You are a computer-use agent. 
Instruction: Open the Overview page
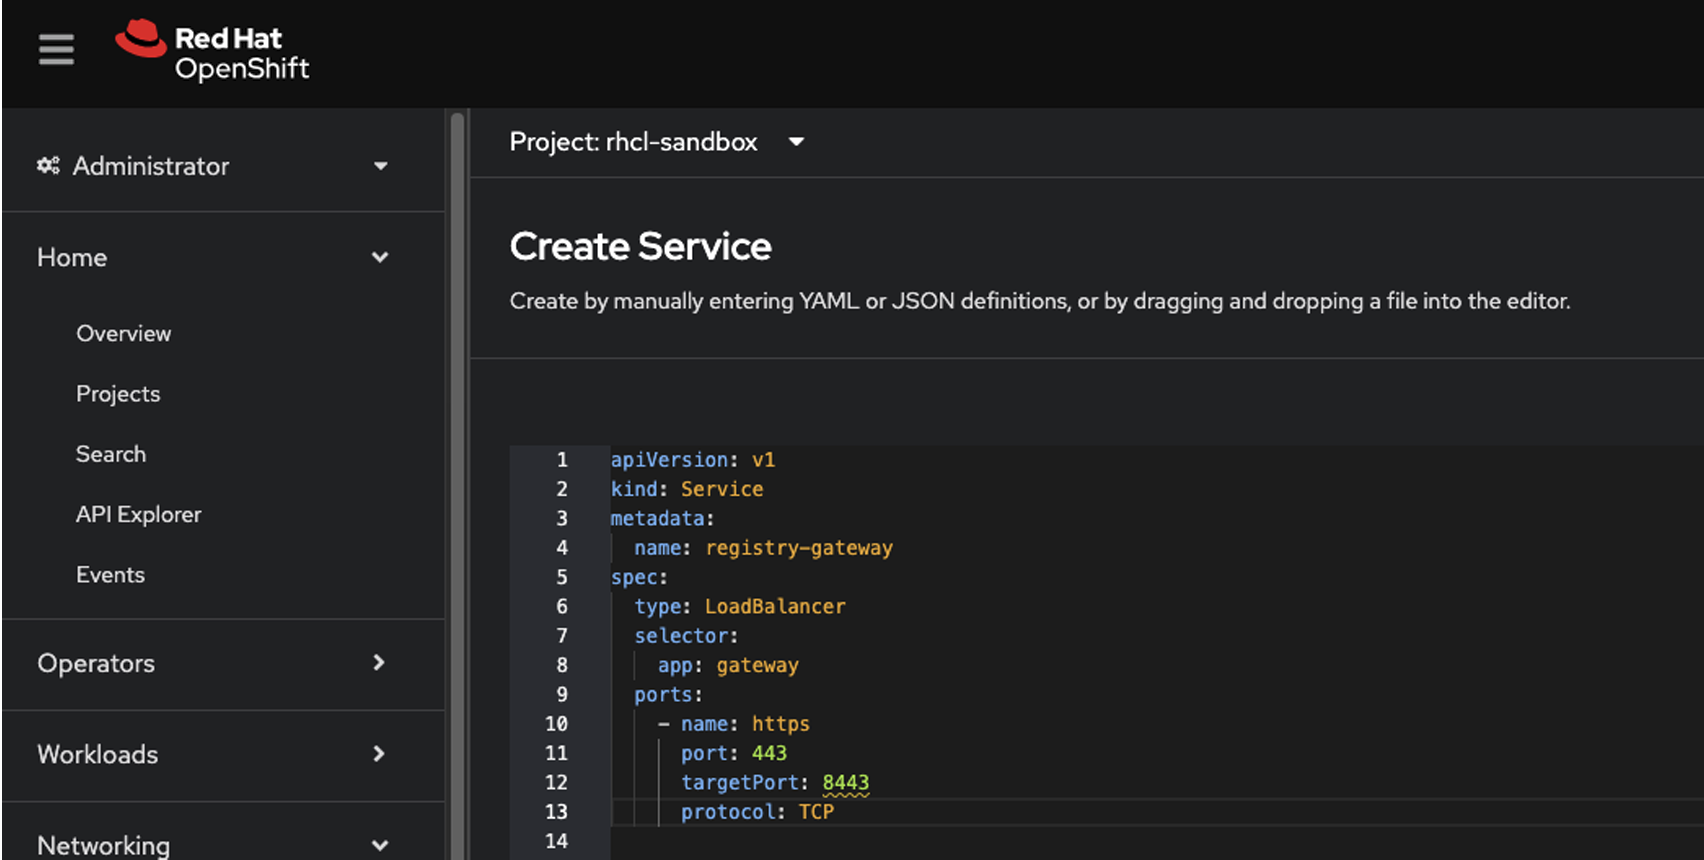(x=124, y=334)
